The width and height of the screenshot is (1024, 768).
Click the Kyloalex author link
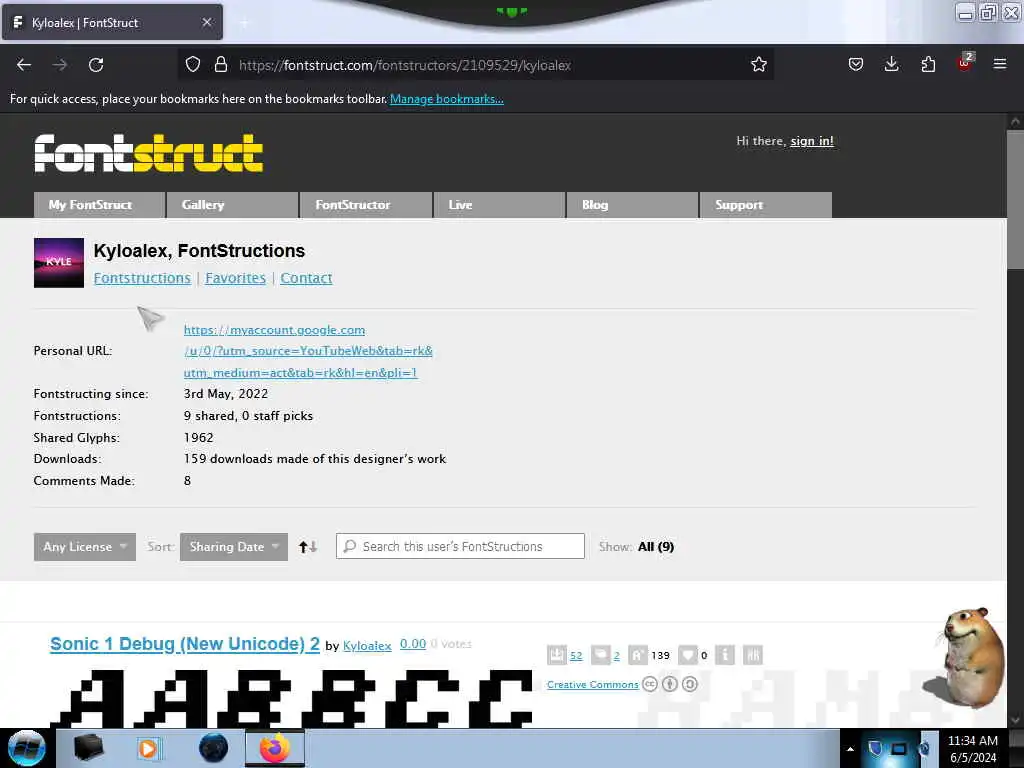[367, 646]
